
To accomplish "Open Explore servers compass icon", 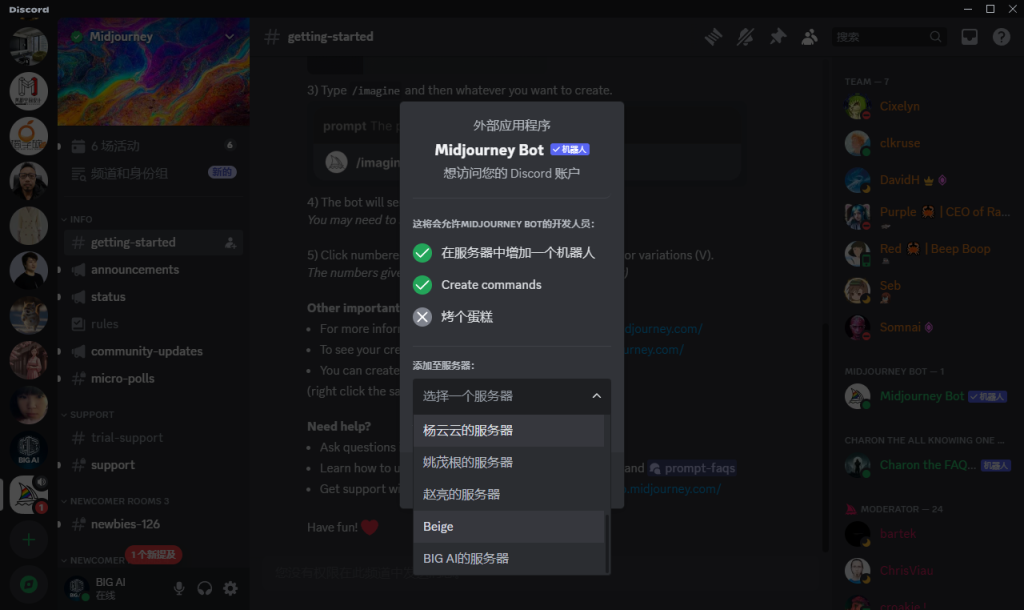I will [x=29, y=585].
